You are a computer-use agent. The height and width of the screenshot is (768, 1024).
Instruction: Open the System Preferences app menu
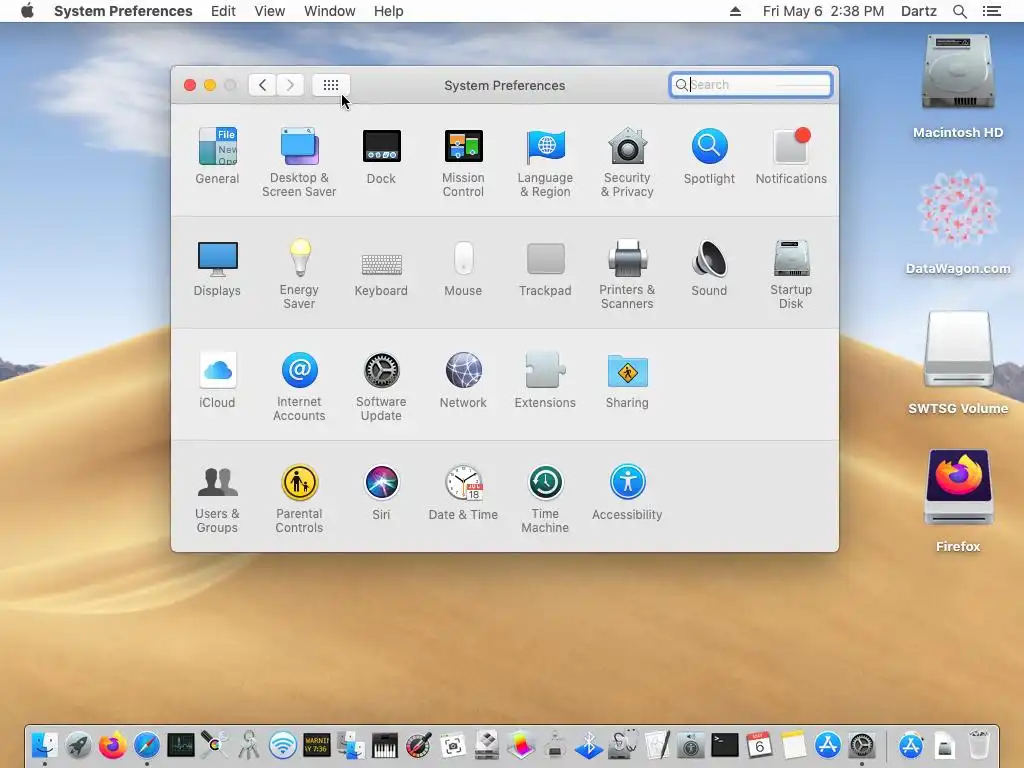point(123,11)
